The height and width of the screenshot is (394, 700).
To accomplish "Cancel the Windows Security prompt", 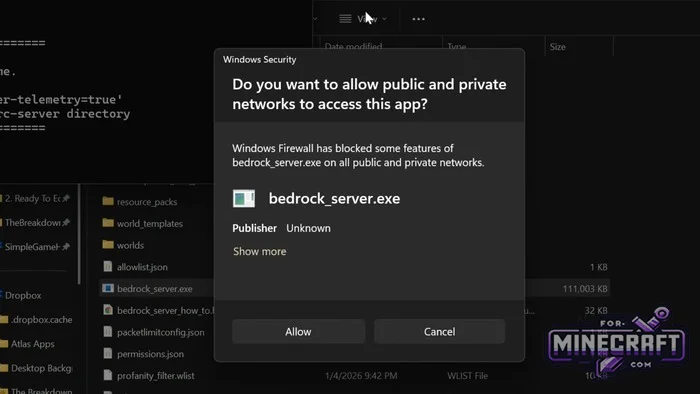I will point(439,332).
